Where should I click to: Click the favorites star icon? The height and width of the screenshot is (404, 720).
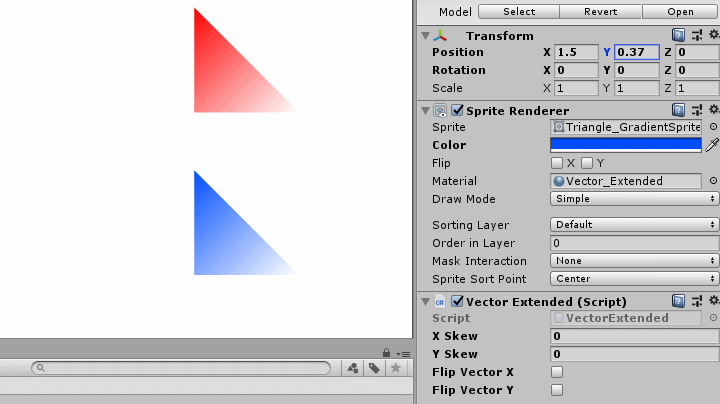395,367
